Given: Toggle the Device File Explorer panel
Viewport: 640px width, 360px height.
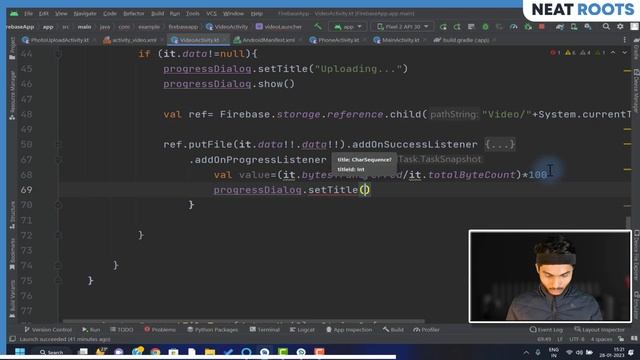Looking at the screenshot, I should tap(636, 255).
